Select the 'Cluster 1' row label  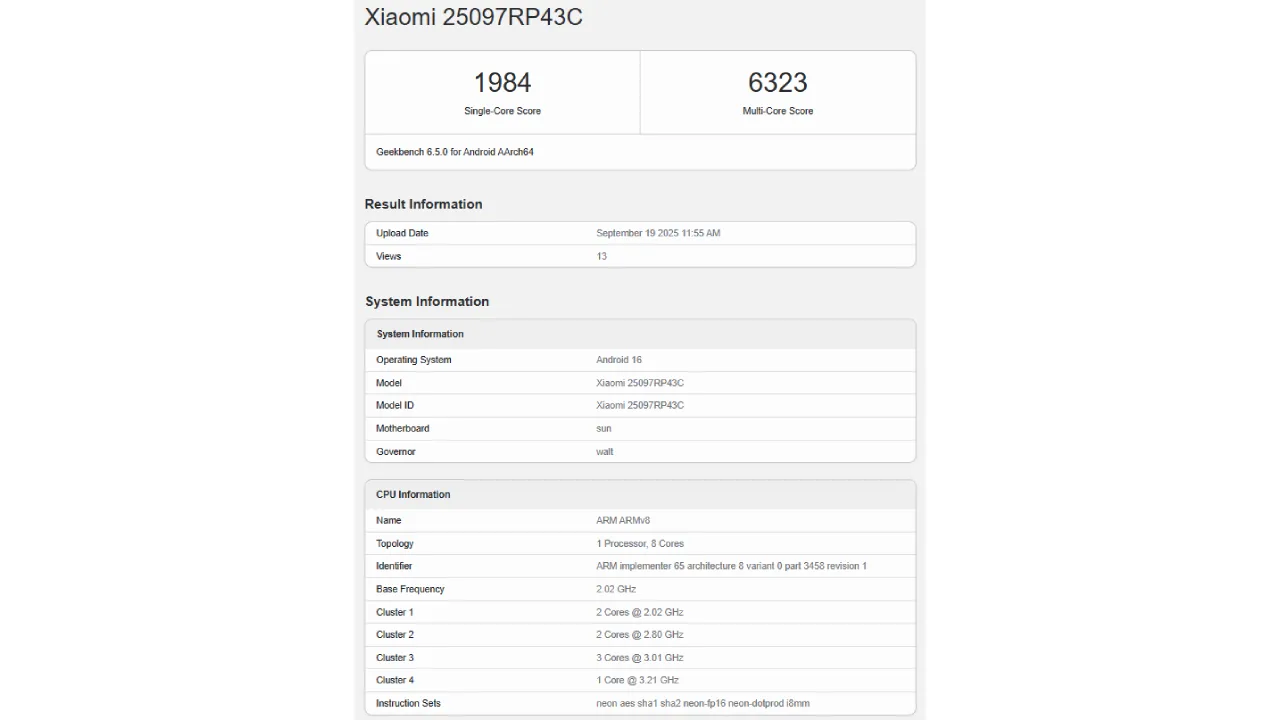[x=395, y=612]
